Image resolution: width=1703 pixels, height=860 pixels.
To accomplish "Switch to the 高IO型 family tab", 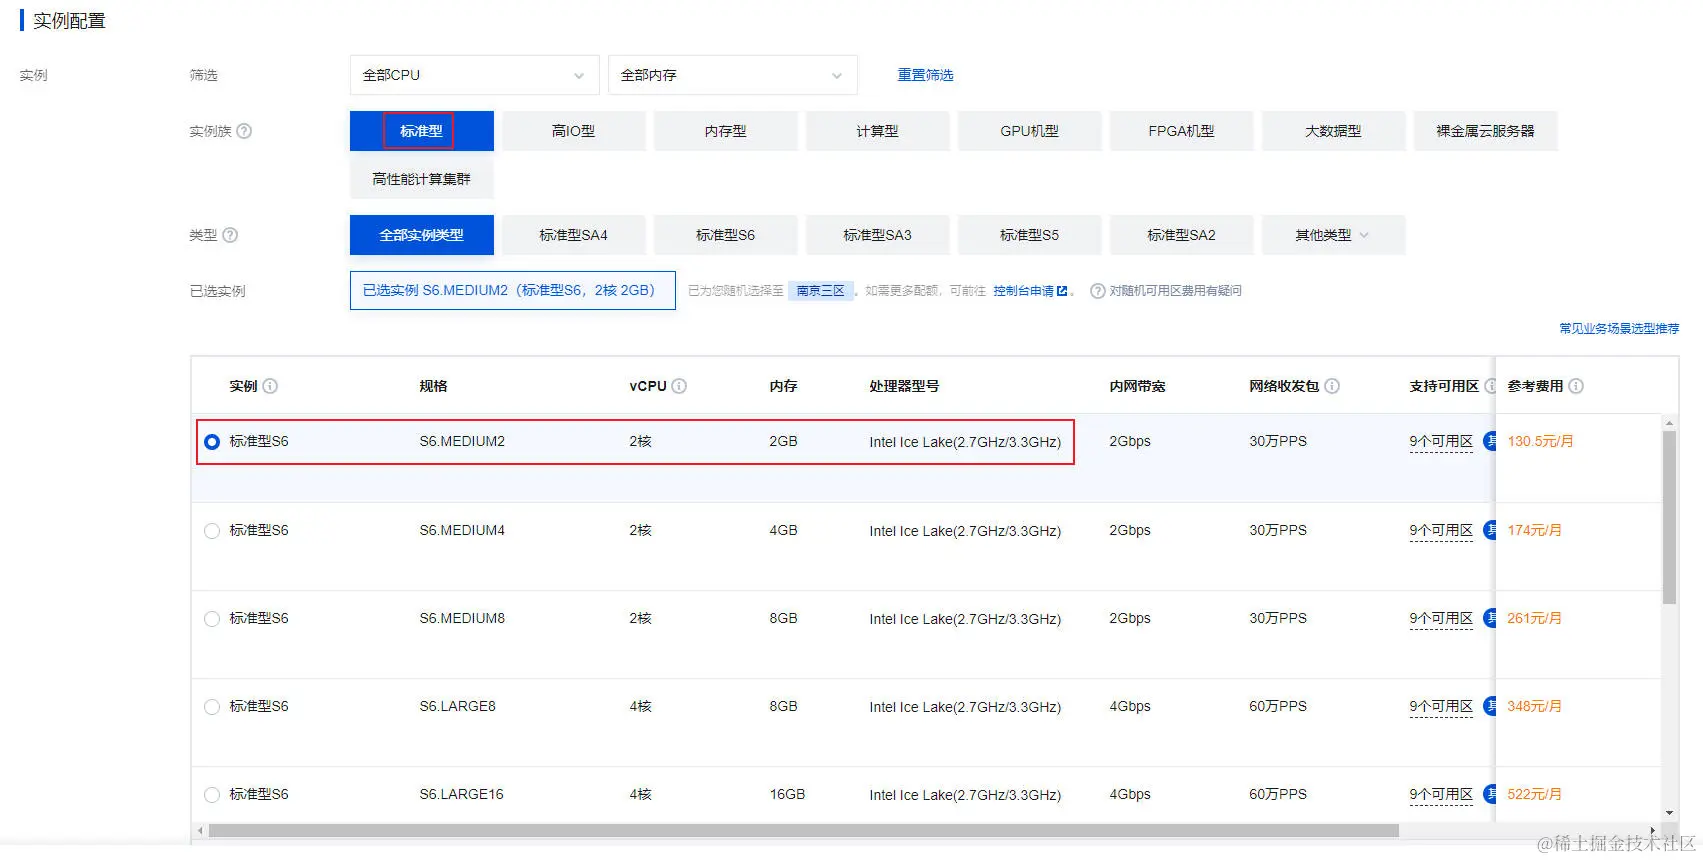I will [574, 131].
